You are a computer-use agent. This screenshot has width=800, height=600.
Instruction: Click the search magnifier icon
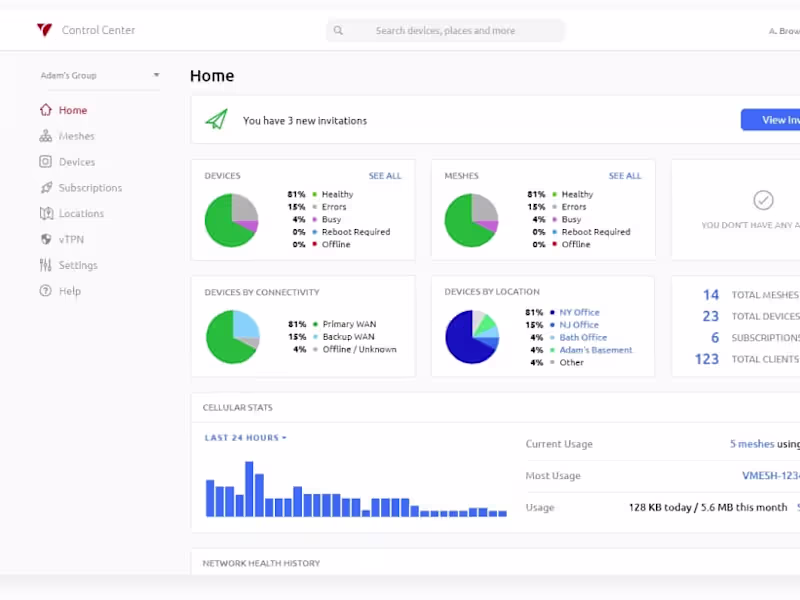click(338, 31)
